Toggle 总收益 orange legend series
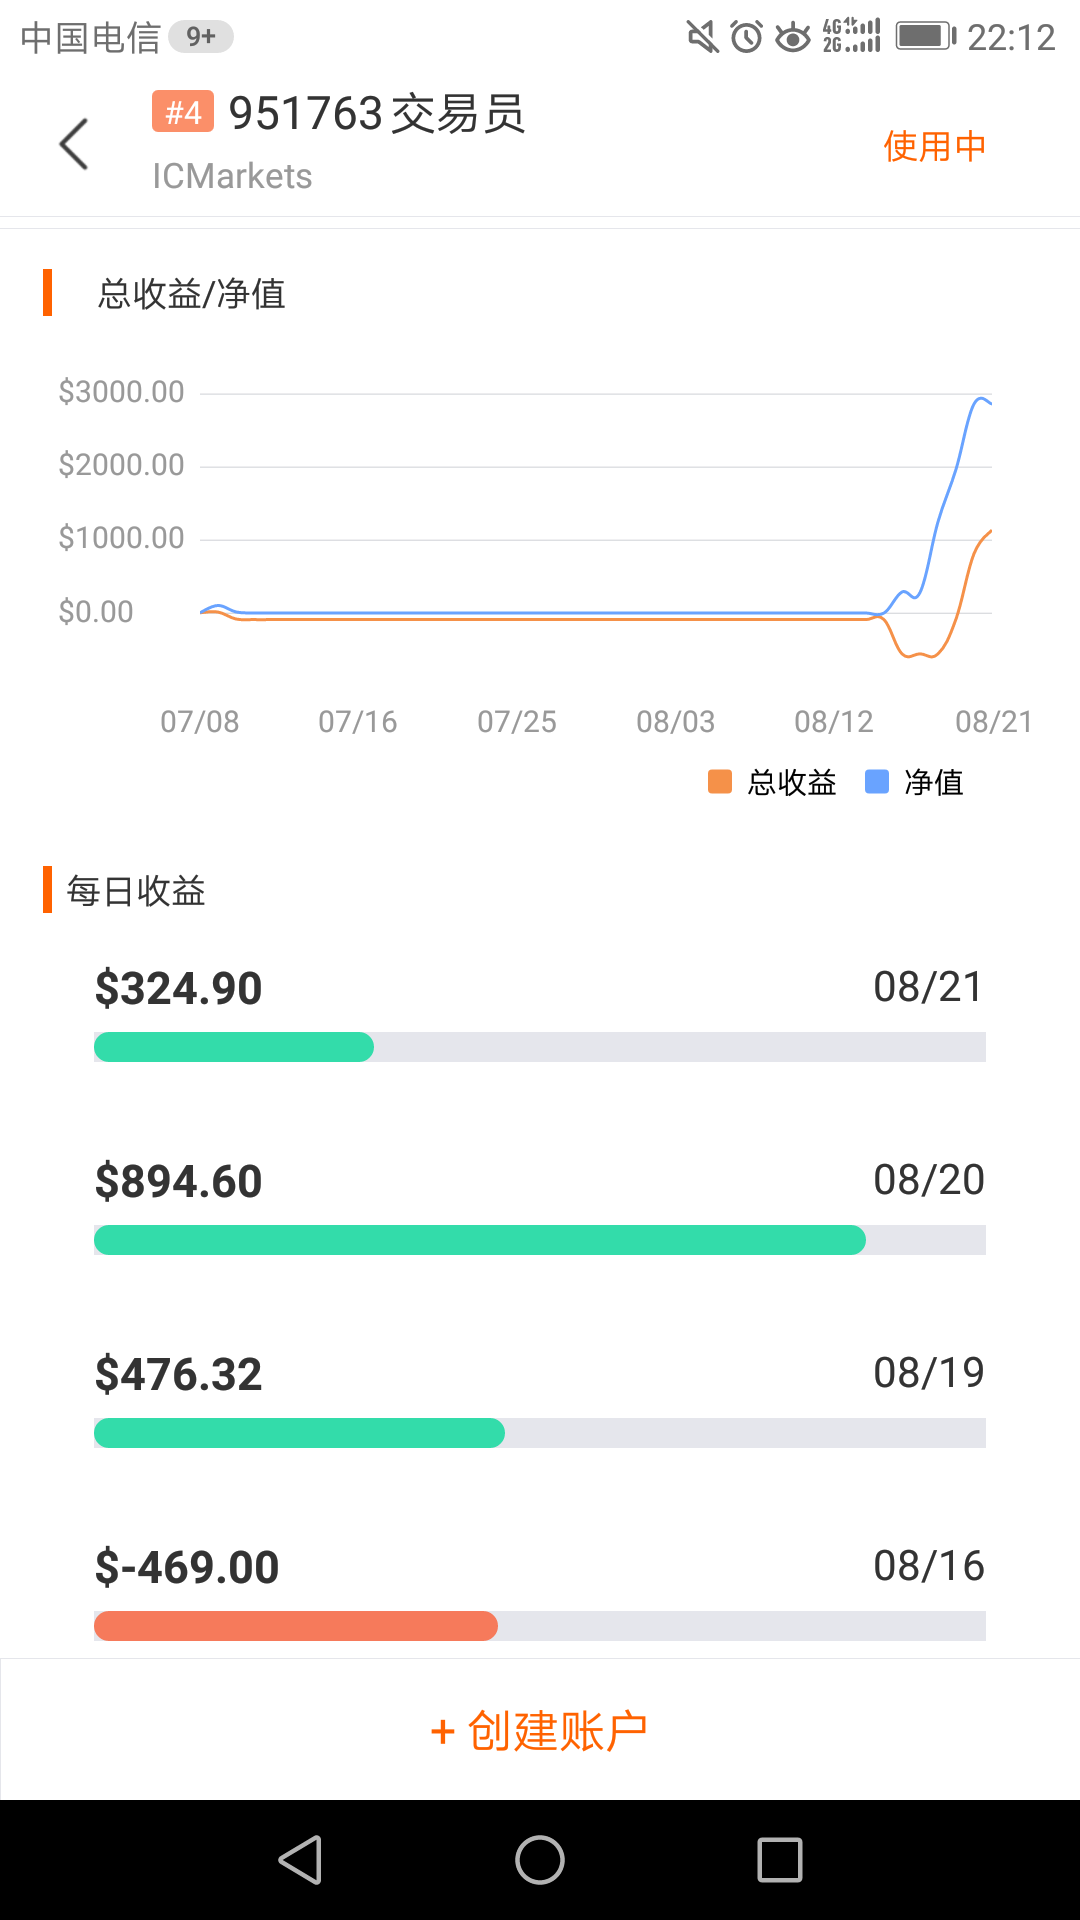 pyautogui.click(x=773, y=782)
